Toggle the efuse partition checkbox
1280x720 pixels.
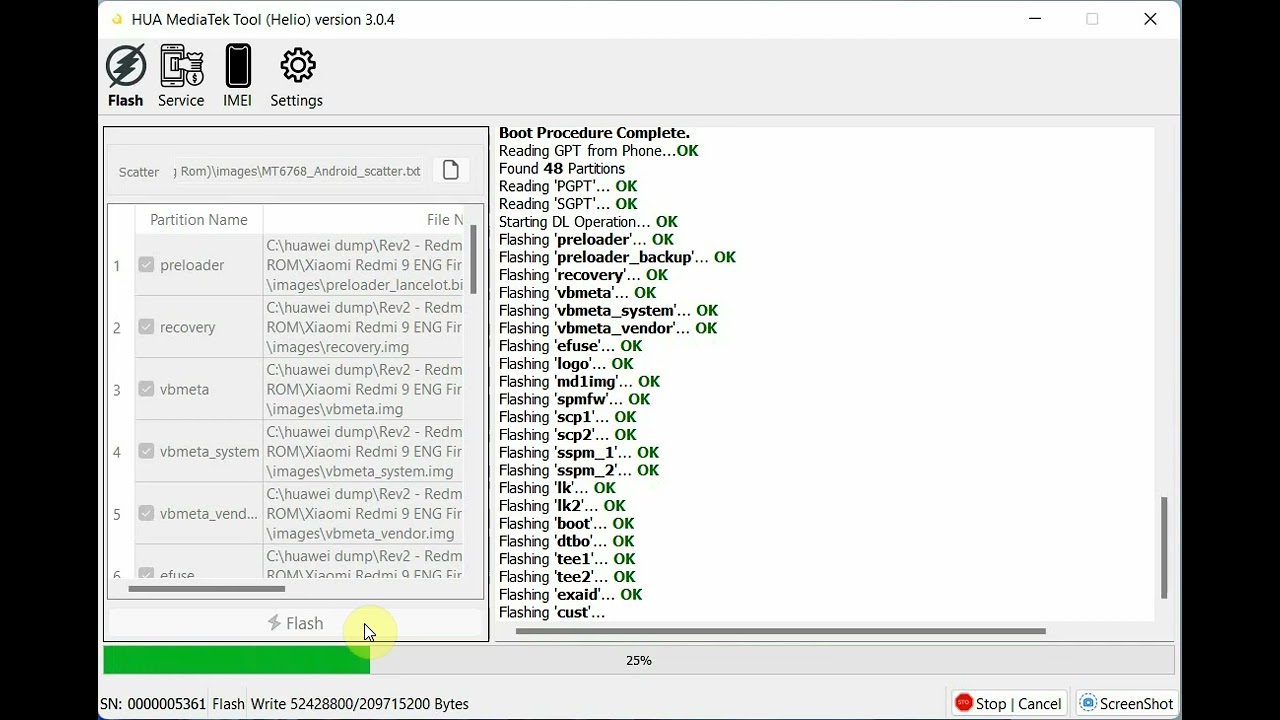click(x=146, y=574)
